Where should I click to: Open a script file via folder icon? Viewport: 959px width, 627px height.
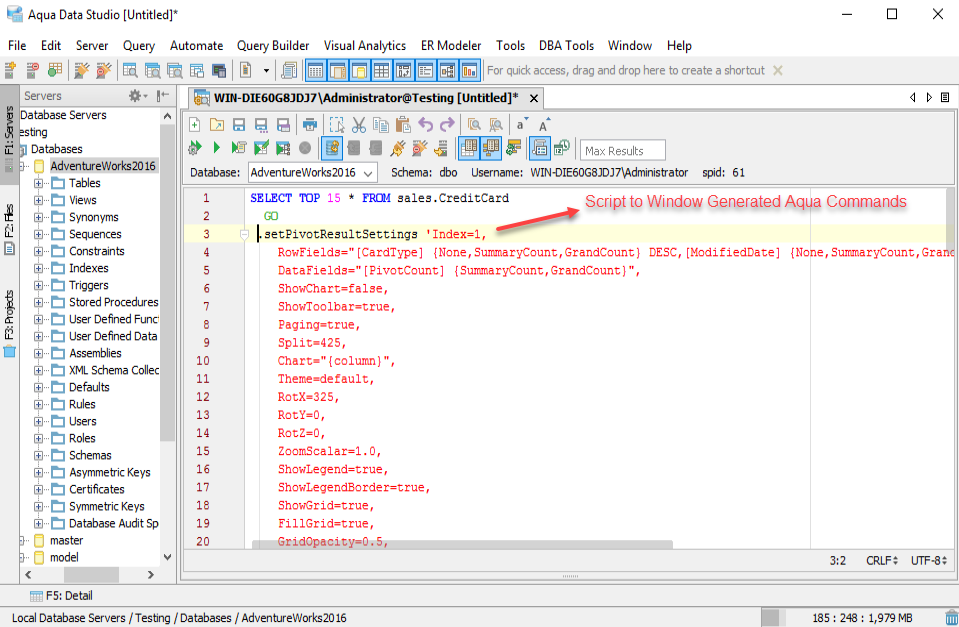point(217,125)
